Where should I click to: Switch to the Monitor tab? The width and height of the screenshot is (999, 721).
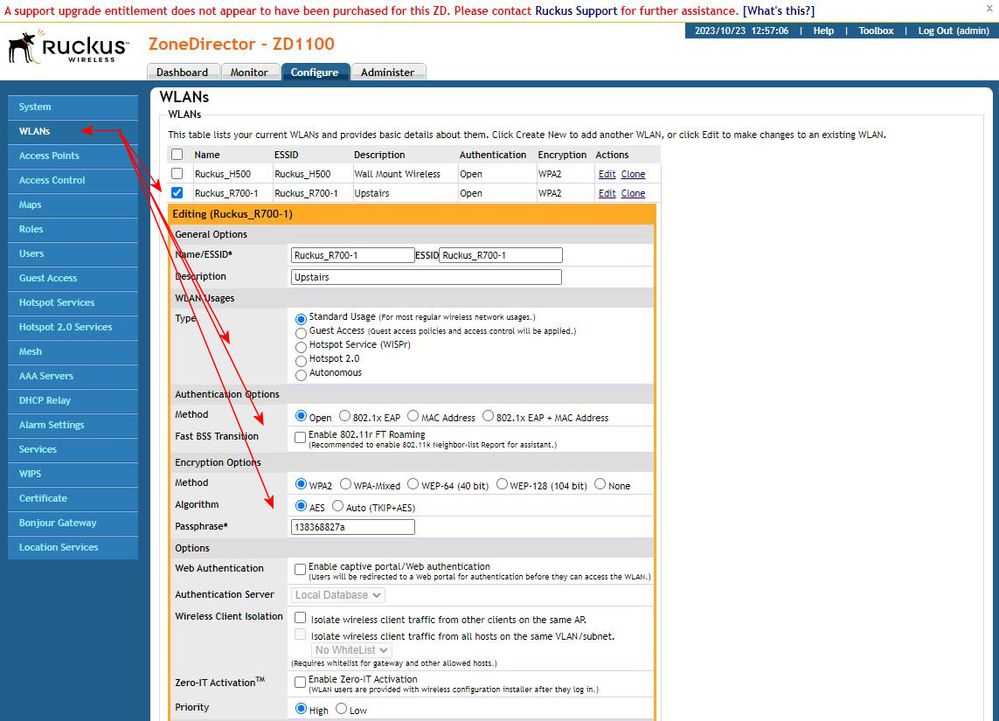249,72
